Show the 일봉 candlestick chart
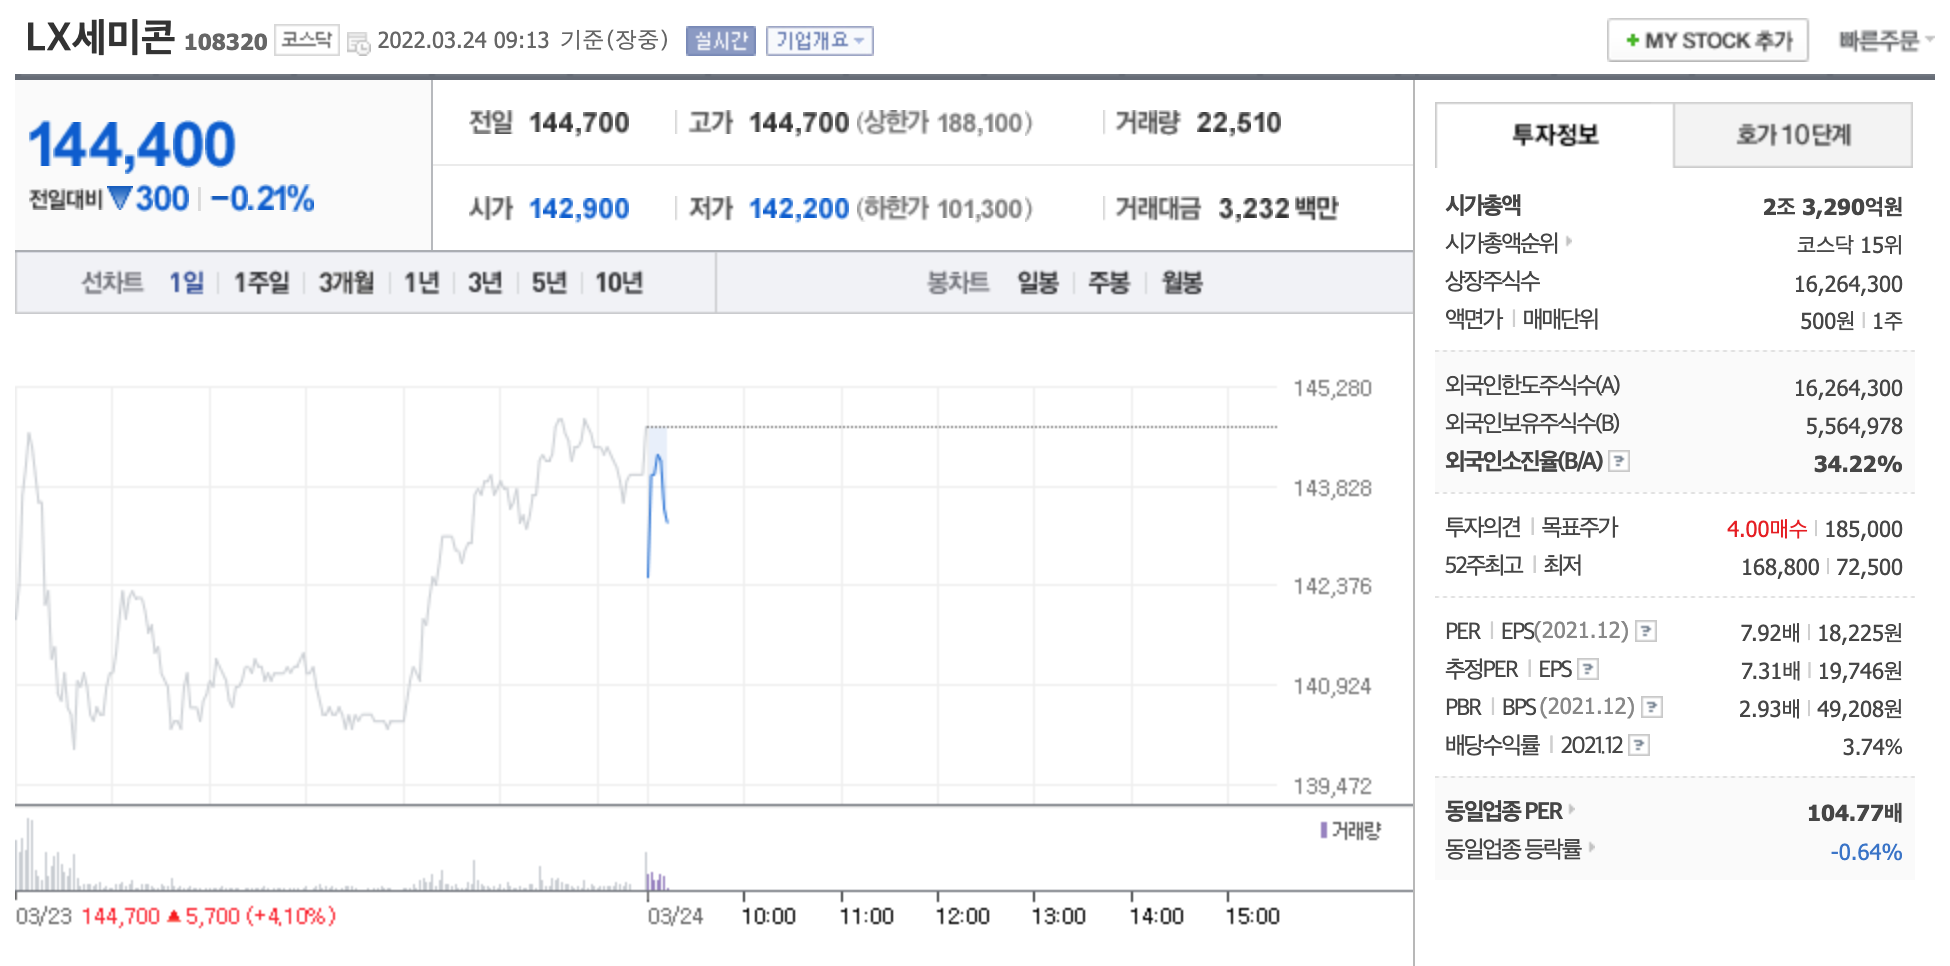1950x966 pixels. (1038, 283)
